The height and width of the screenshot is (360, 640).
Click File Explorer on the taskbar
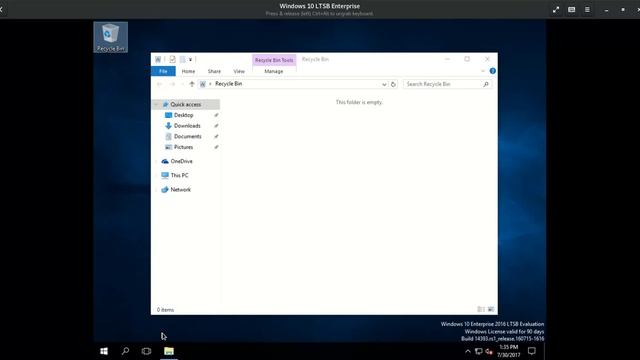(x=169, y=351)
